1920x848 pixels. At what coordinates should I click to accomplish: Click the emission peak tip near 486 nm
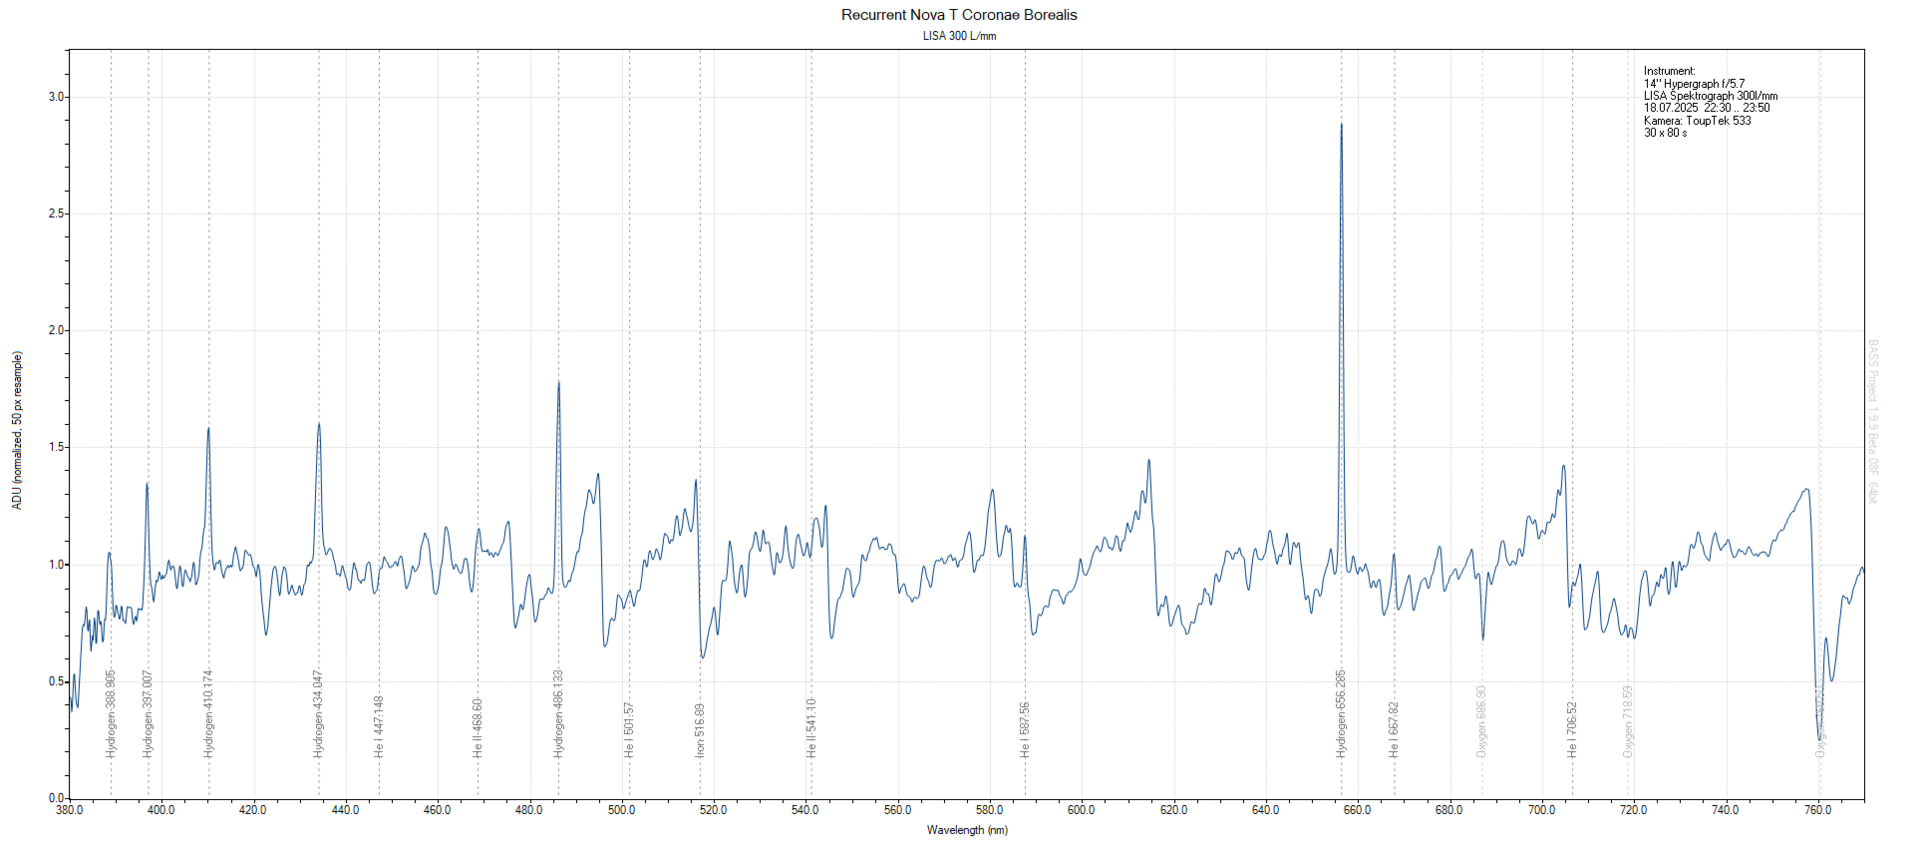pos(558,383)
